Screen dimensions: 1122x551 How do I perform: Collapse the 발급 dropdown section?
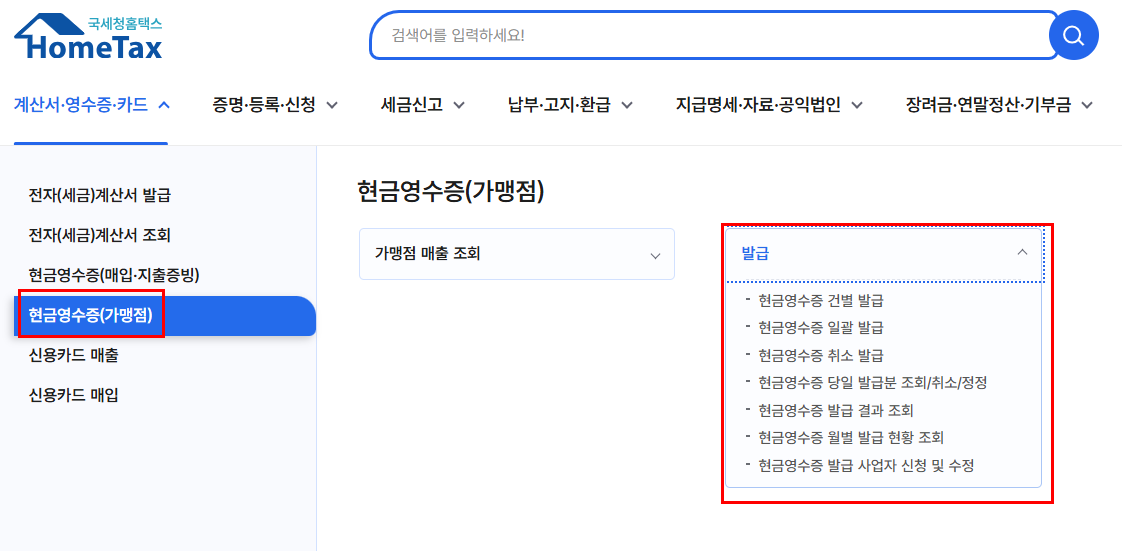click(884, 253)
